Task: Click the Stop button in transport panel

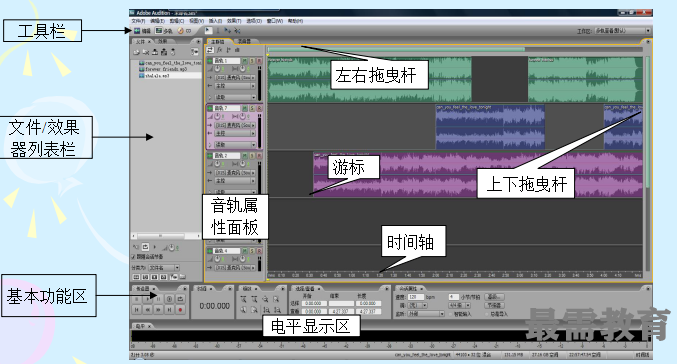Action: pos(137,299)
